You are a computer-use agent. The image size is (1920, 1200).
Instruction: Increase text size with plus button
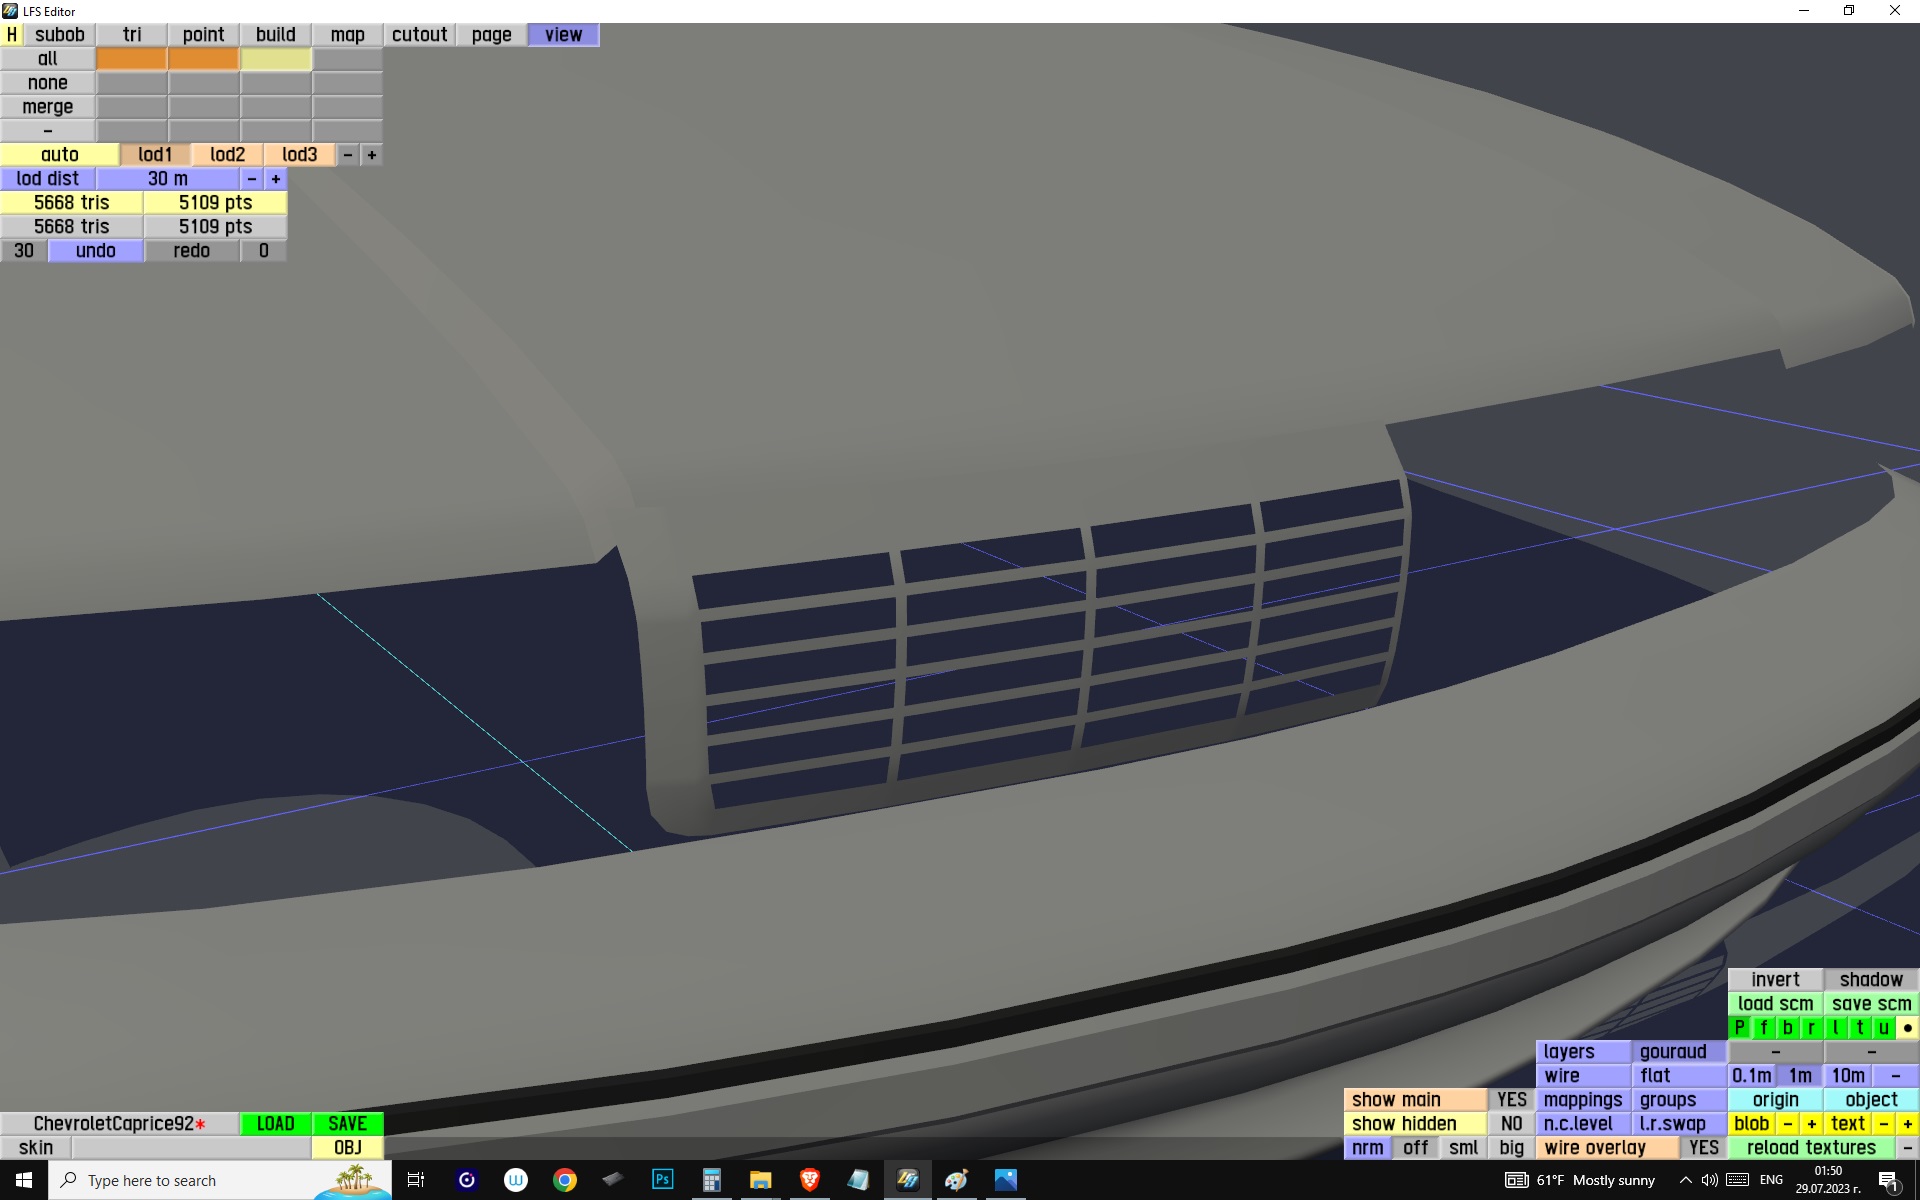click(1907, 1124)
